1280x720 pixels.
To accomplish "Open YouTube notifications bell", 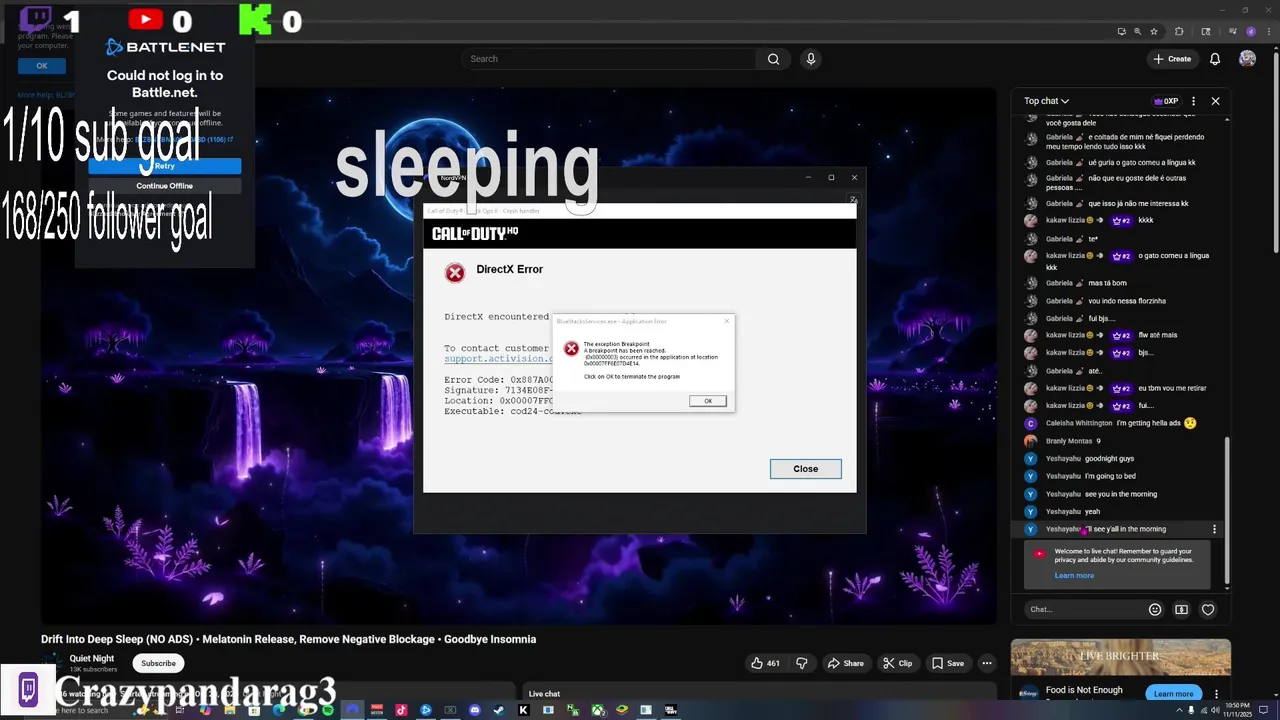I will 1215,59.
